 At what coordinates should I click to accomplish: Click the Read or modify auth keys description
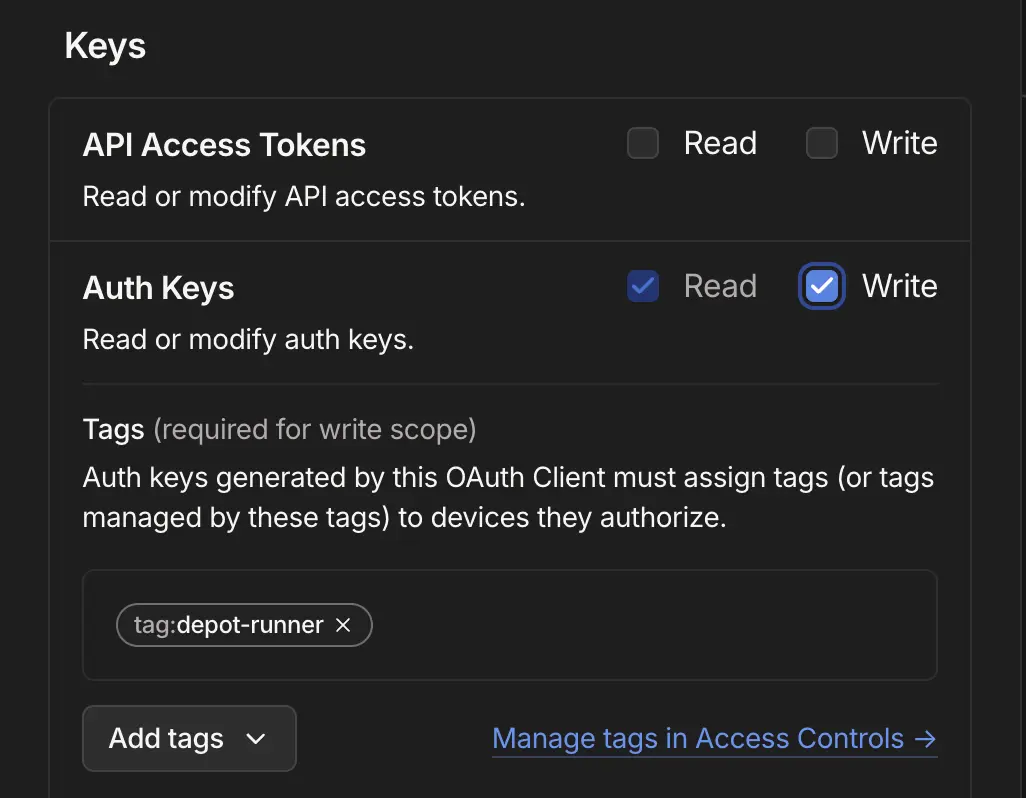248,339
